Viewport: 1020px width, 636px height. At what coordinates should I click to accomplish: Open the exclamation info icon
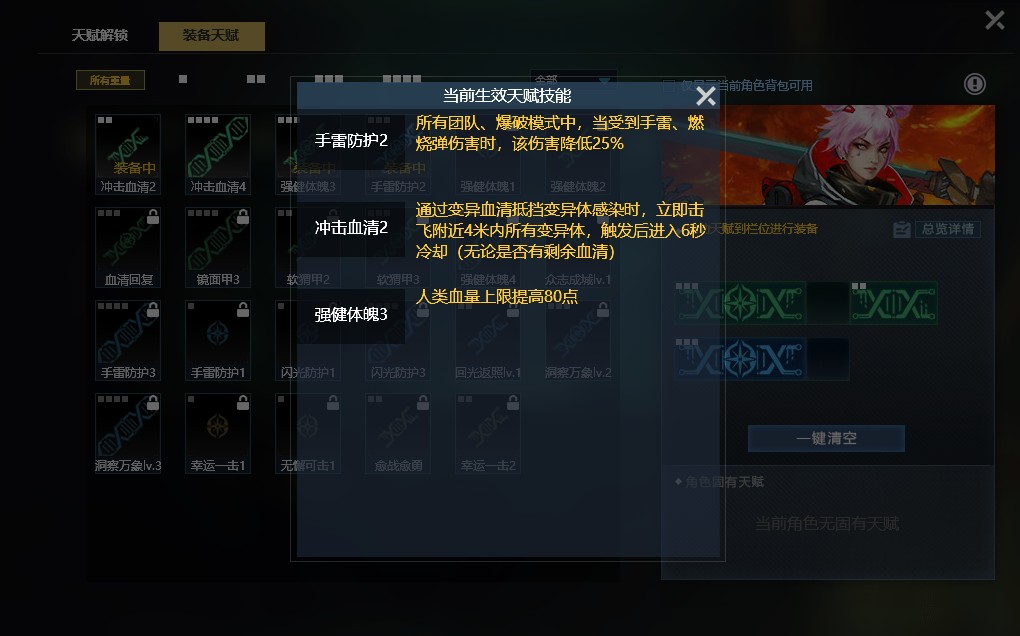click(x=974, y=84)
